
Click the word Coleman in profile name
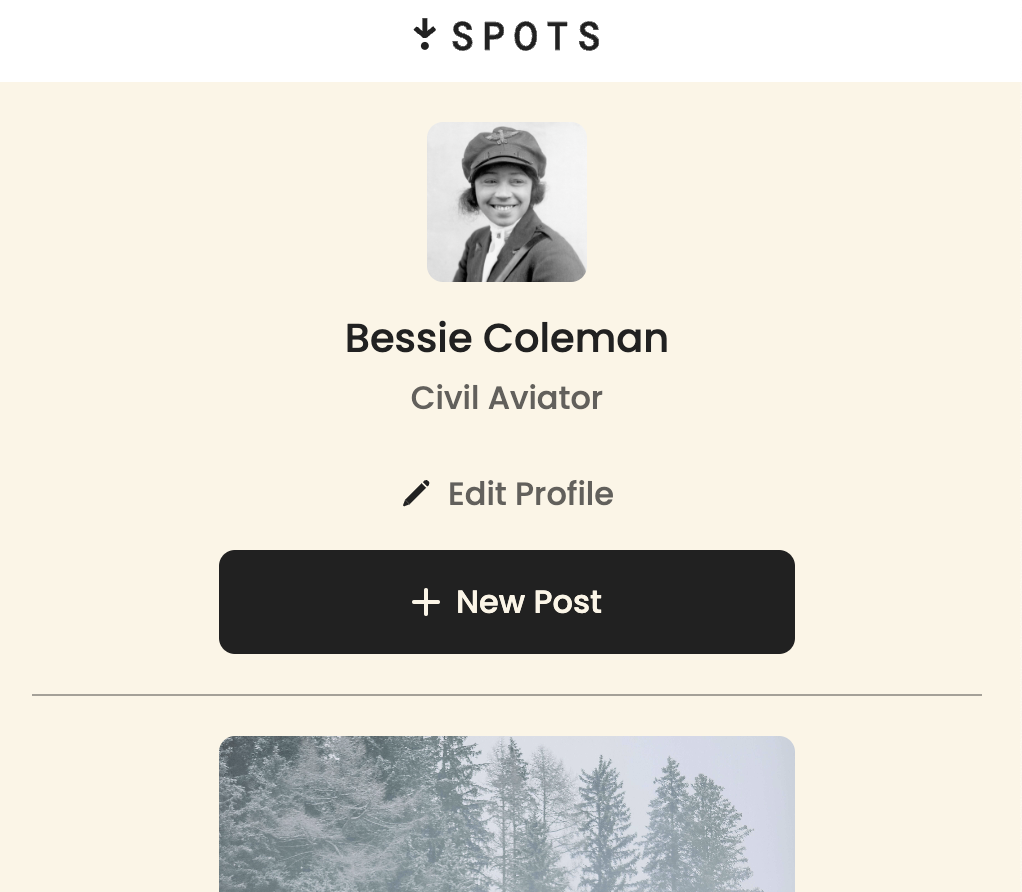click(576, 338)
